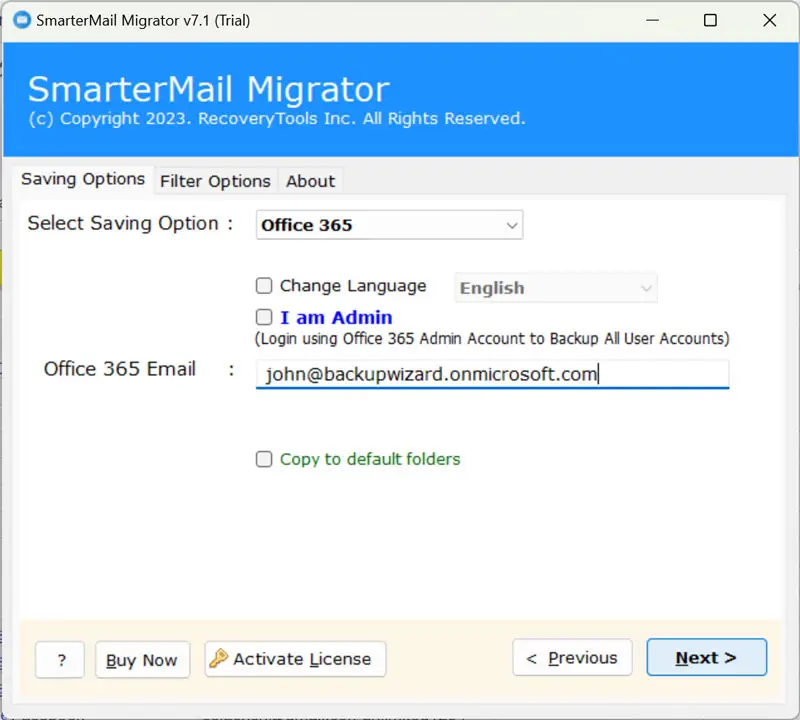
Task: Switch to the Saving Options tab
Action: 83,179
